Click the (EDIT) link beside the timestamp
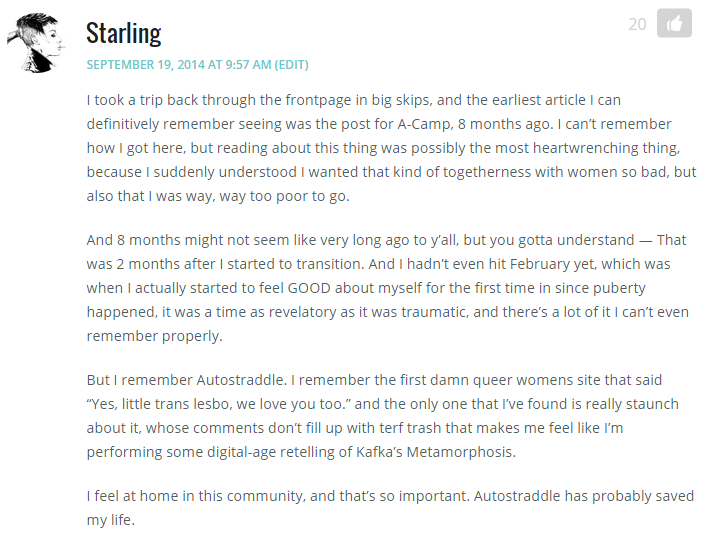 (291, 65)
